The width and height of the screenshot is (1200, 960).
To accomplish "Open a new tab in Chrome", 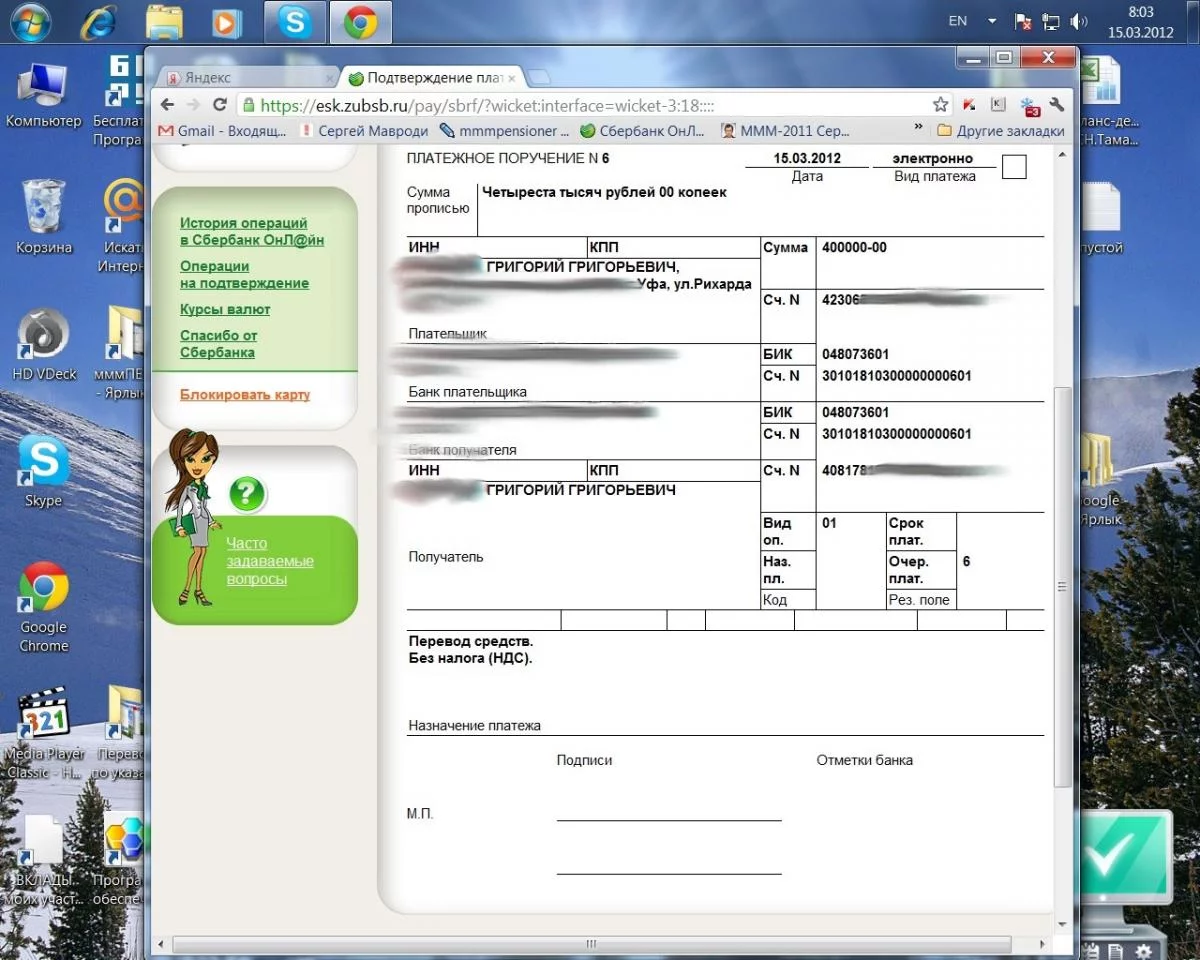I will [x=539, y=77].
